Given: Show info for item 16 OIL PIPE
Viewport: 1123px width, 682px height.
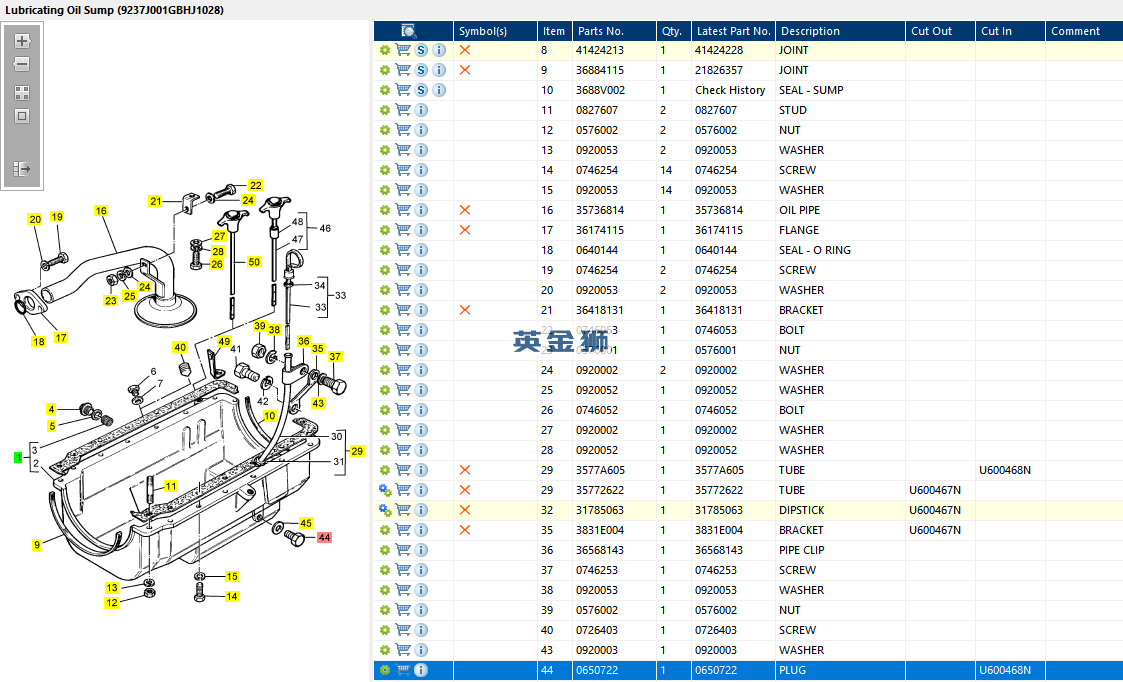Looking at the screenshot, I should [x=421, y=210].
